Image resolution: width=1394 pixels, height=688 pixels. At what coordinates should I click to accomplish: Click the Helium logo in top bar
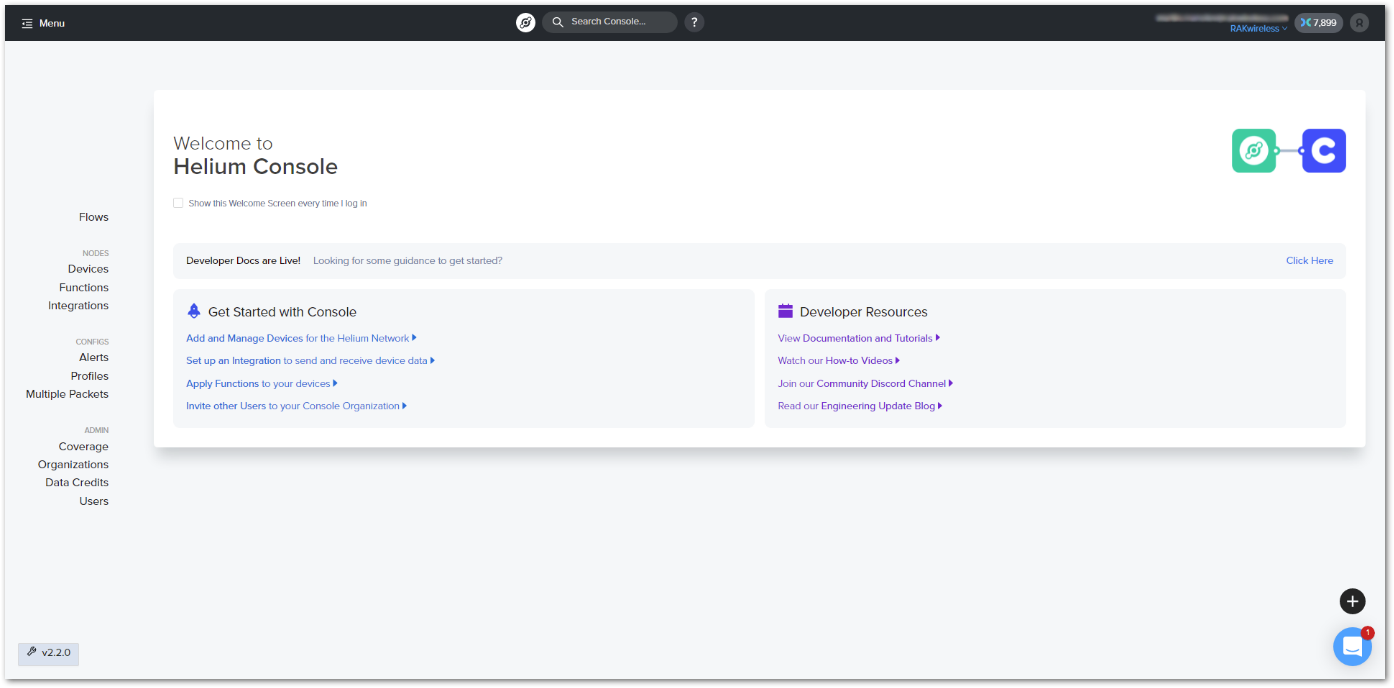(x=525, y=22)
